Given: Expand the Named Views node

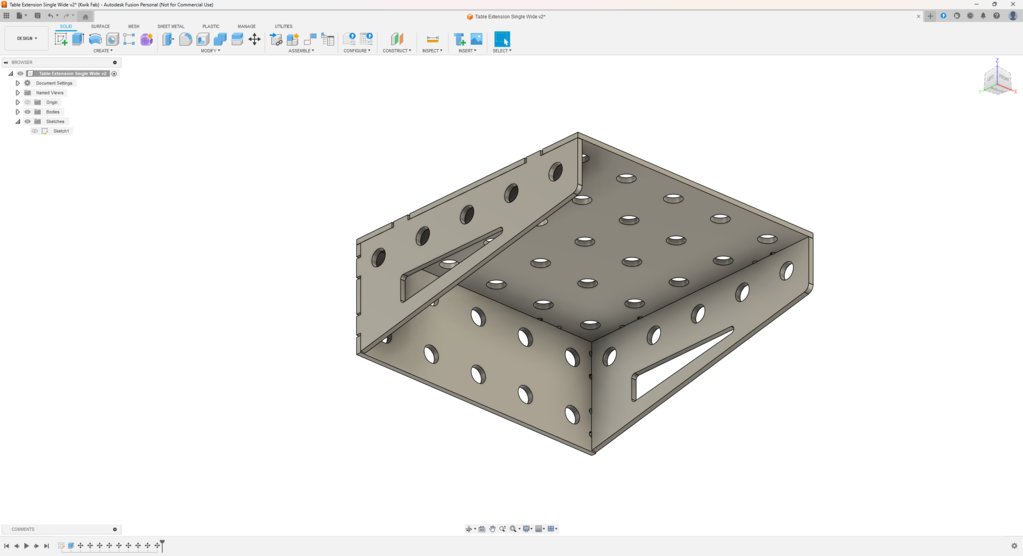Looking at the screenshot, I should pos(18,93).
